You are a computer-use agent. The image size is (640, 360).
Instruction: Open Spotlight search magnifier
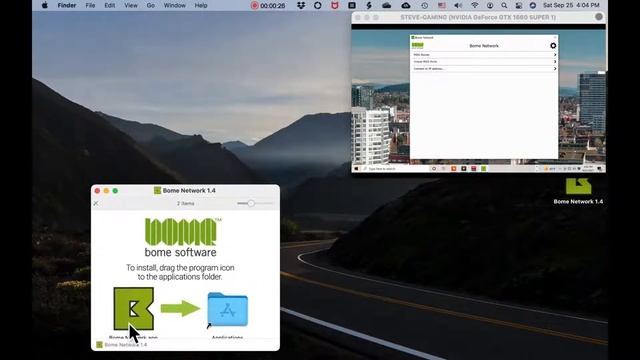click(x=504, y=5)
